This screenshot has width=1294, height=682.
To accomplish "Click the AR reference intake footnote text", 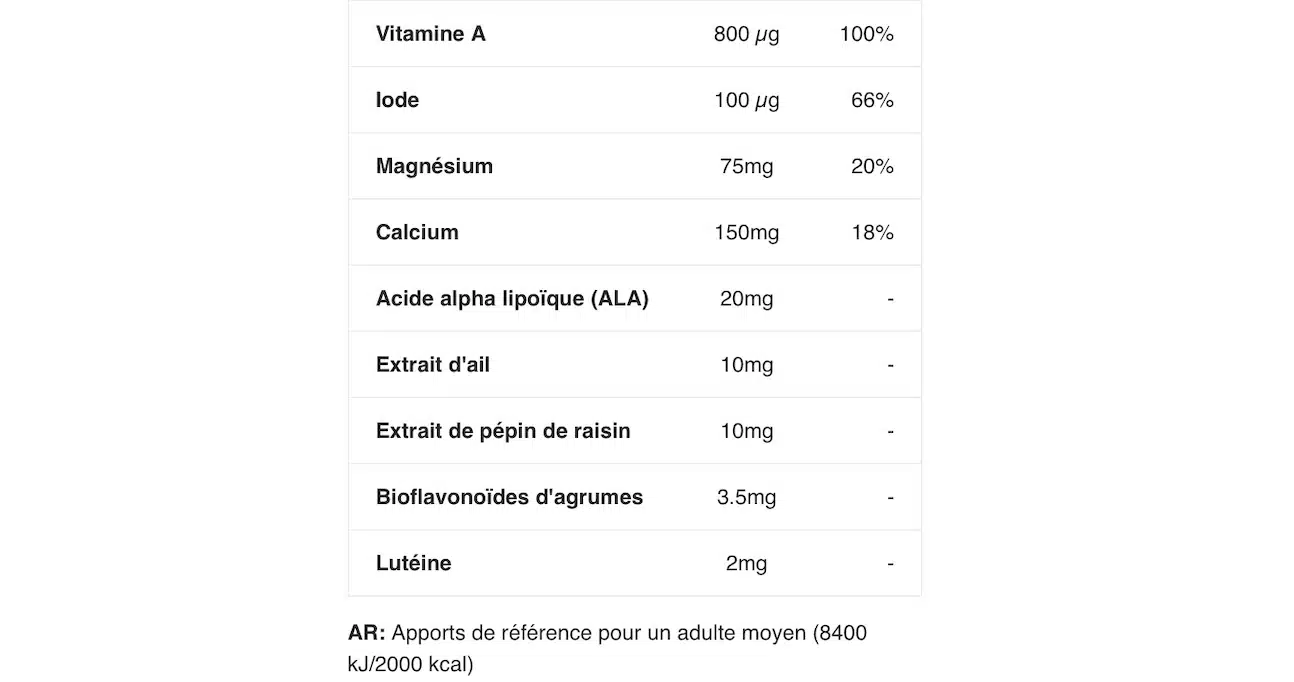I will pyautogui.click(x=607, y=648).
